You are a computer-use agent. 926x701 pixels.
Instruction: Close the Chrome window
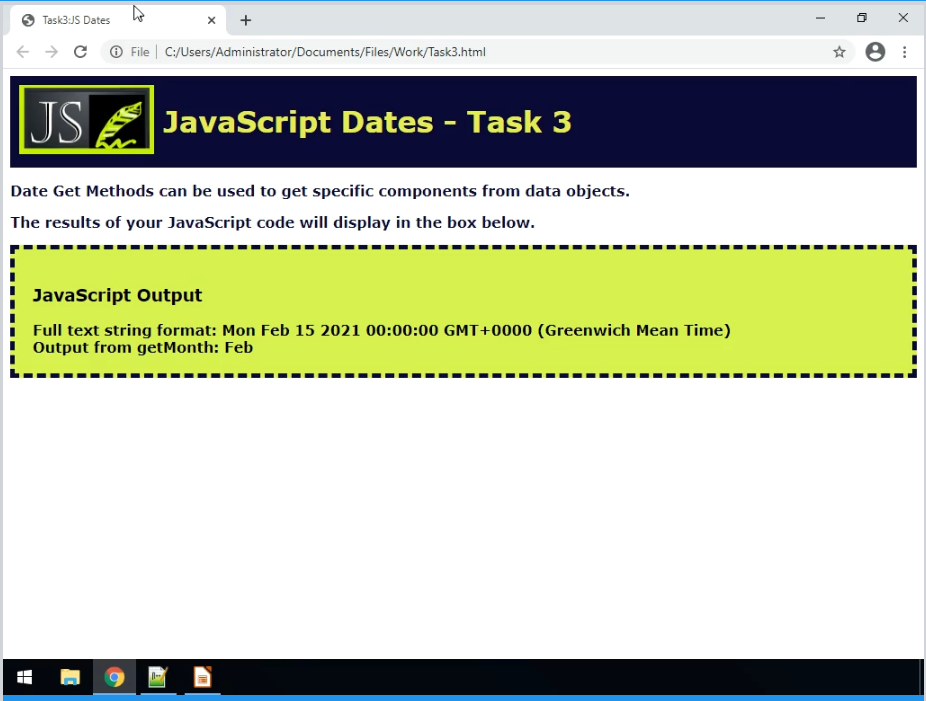click(x=903, y=18)
